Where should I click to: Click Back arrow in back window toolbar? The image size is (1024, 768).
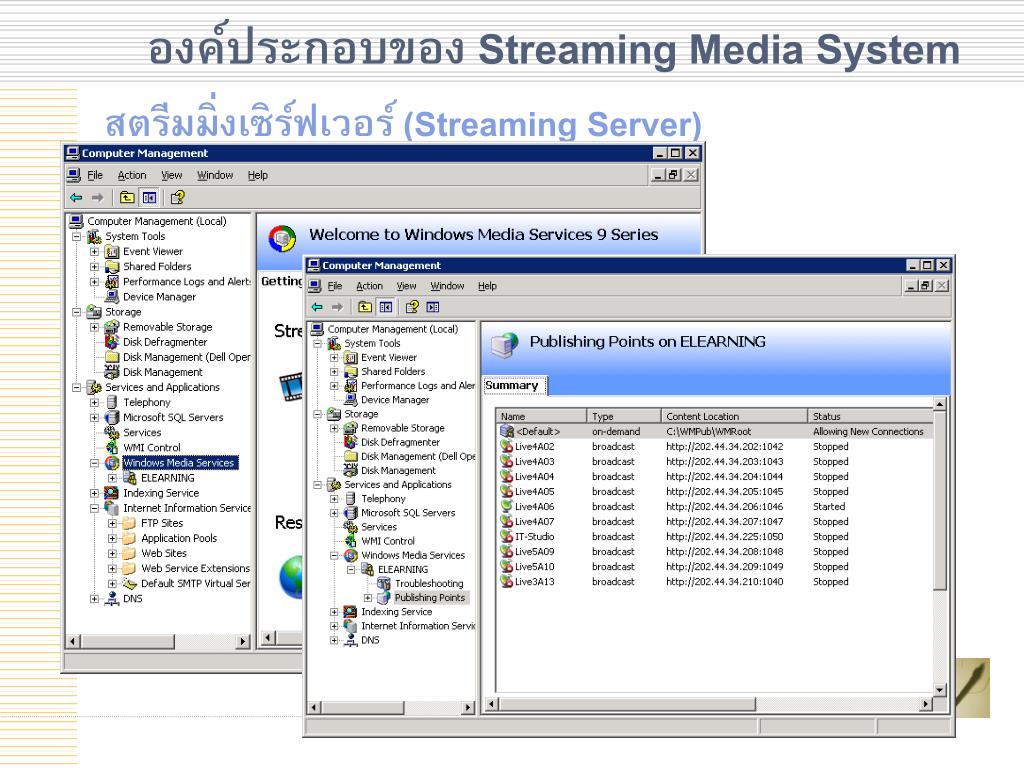pyautogui.click(x=76, y=197)
